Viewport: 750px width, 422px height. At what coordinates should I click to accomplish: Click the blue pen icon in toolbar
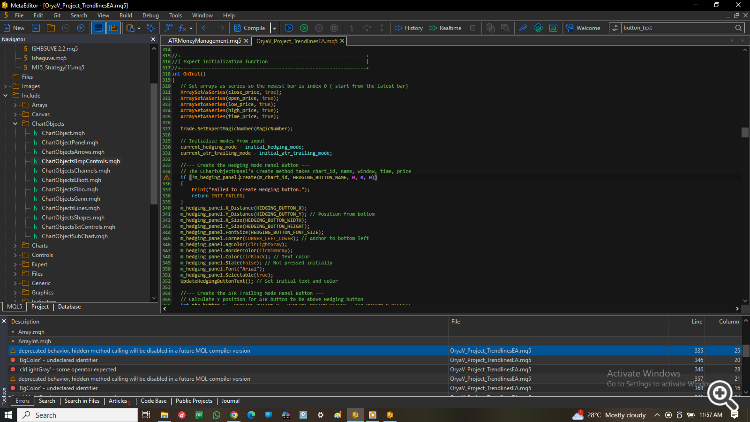pyautogui.click(x=523, y=28)
